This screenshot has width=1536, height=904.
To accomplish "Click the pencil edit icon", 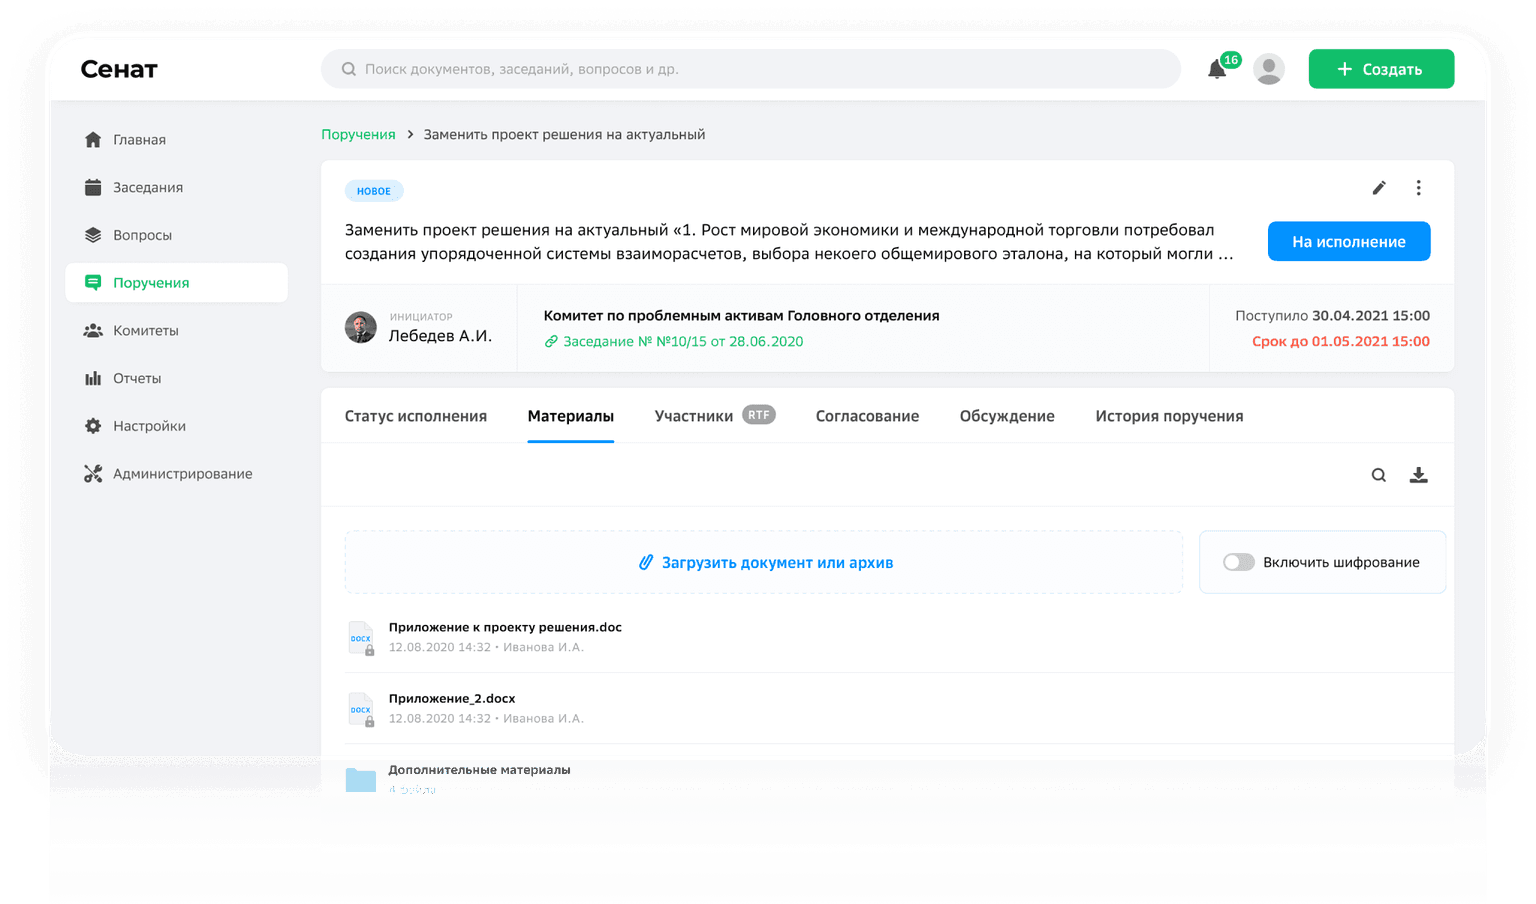I will tap(1379, 188).
